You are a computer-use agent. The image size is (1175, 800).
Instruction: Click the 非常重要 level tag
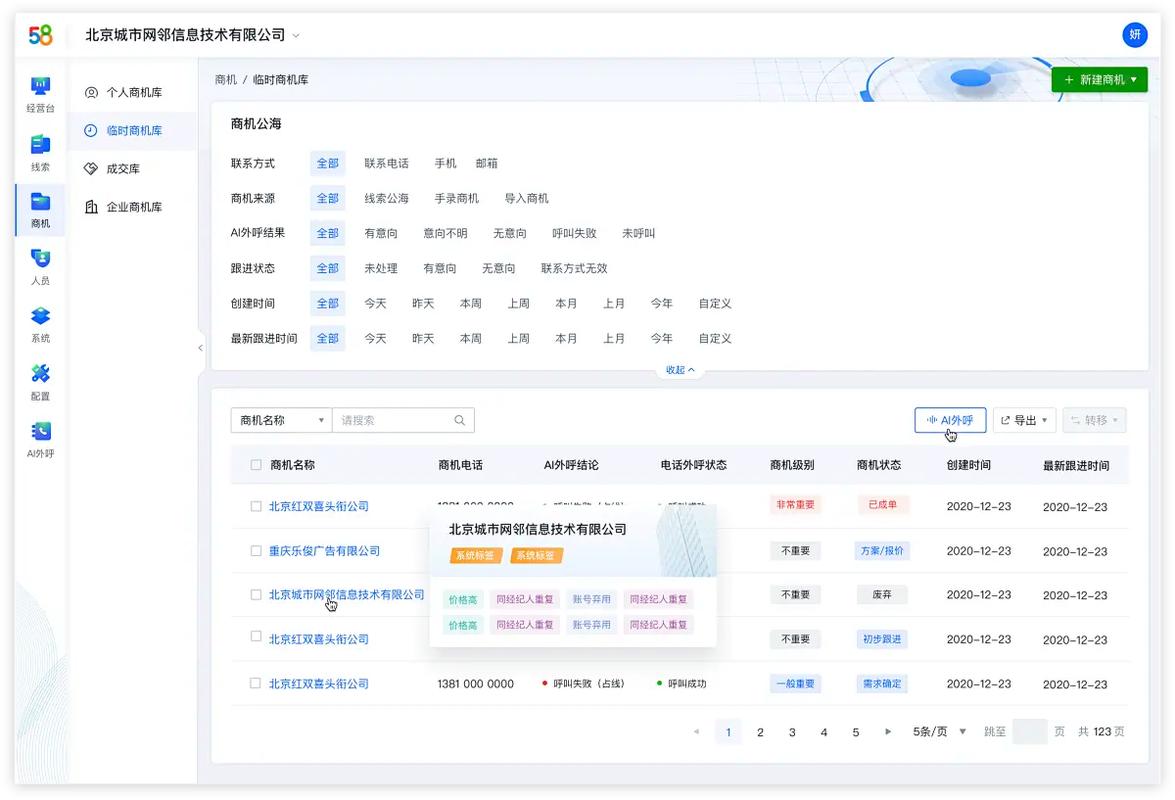click(795, 505)
